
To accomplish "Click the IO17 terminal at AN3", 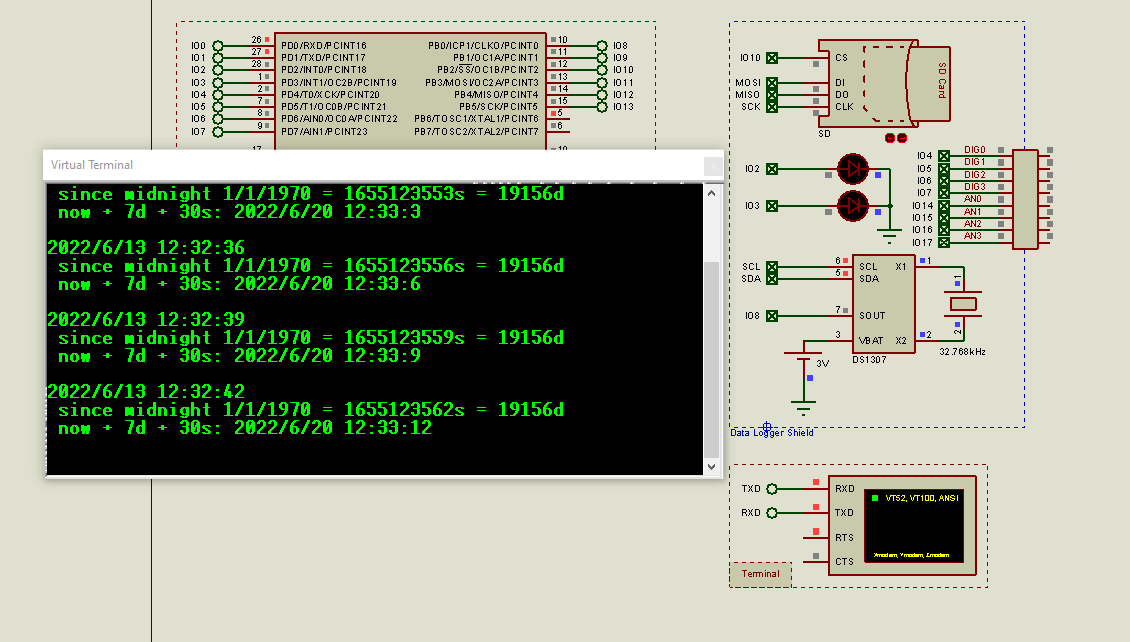I will [x=944, y=243].
